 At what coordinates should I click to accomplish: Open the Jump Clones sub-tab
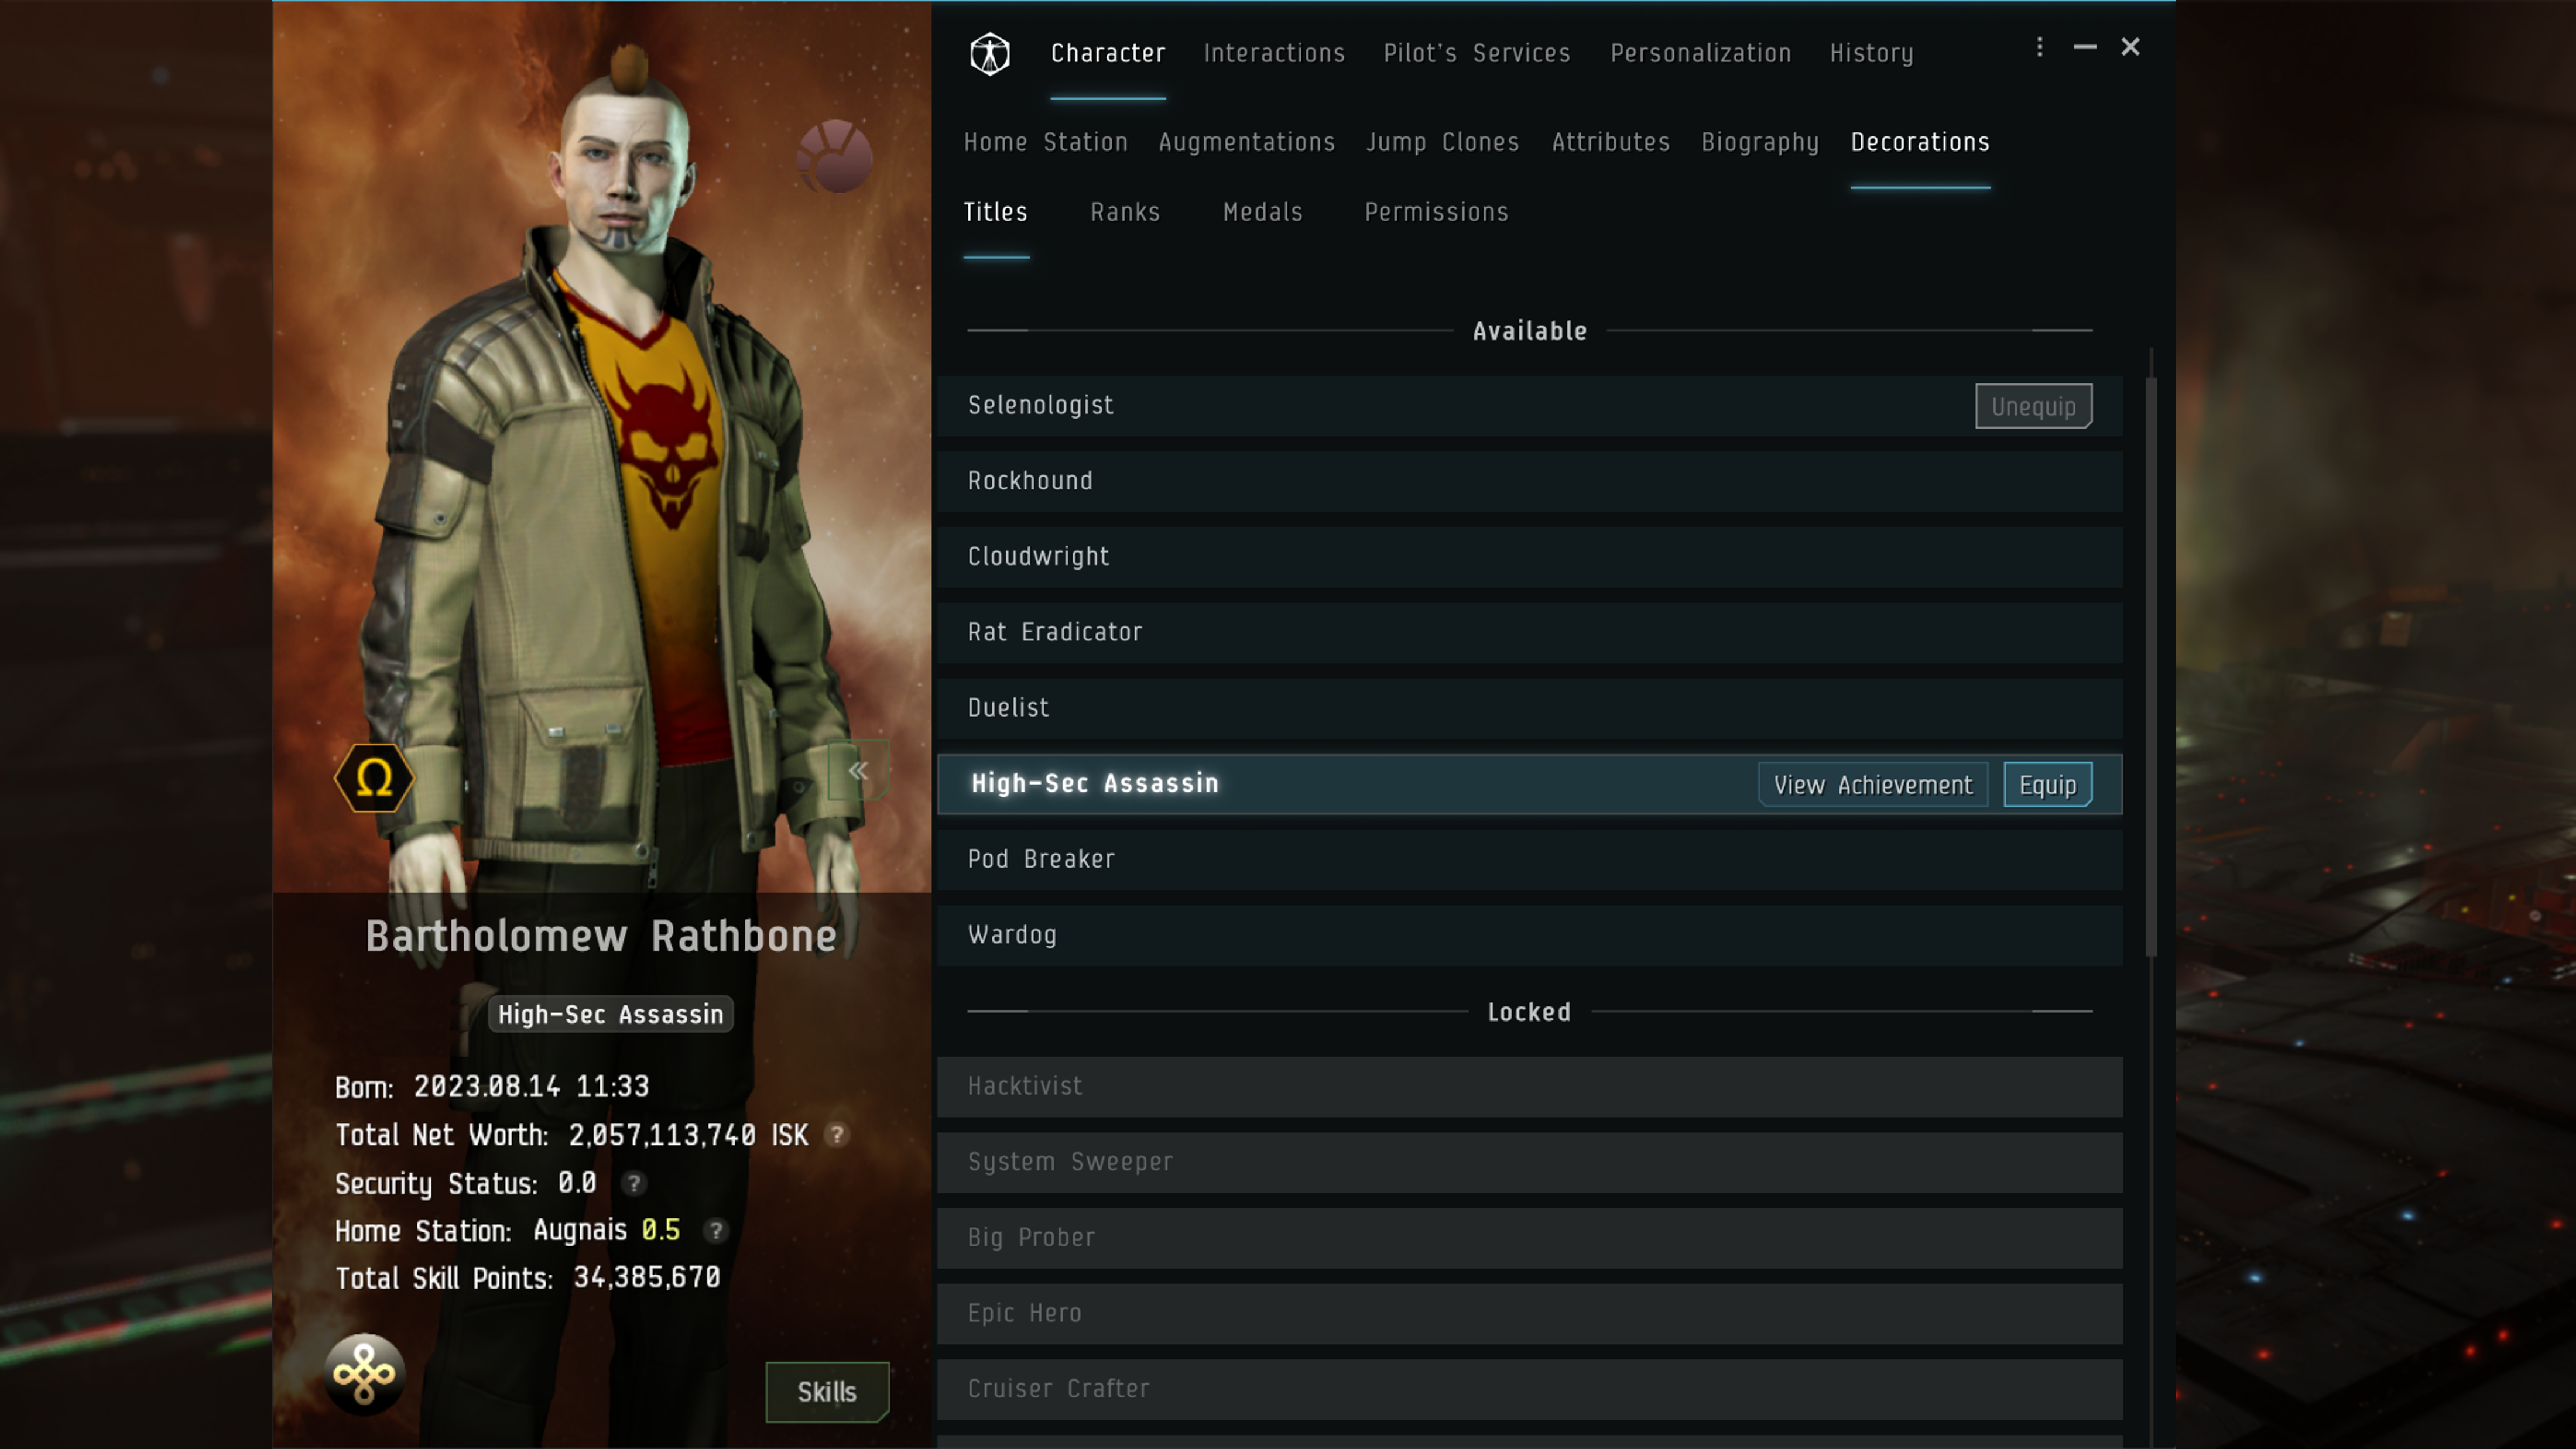pos(1443,142)
